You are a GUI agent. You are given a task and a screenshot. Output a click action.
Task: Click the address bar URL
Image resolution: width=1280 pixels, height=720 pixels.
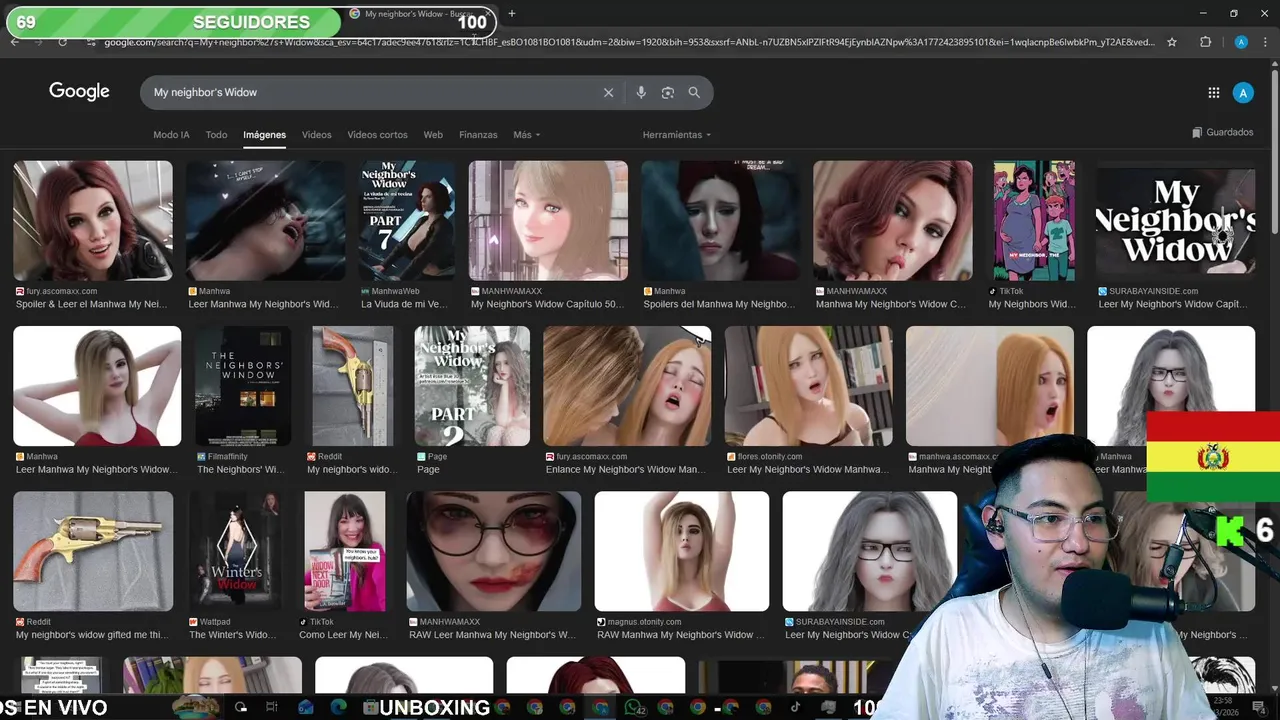pyautogui.click(x=629, y=42)
